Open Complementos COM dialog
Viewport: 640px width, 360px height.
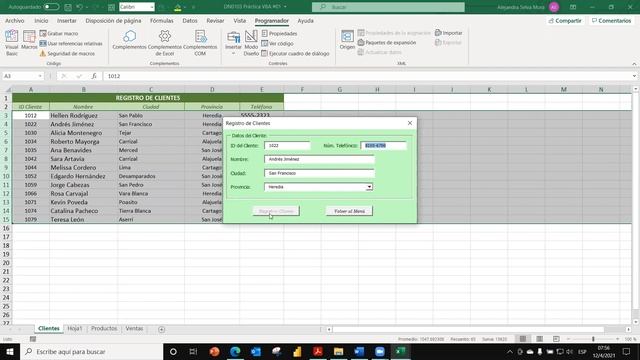coord(200,42)
